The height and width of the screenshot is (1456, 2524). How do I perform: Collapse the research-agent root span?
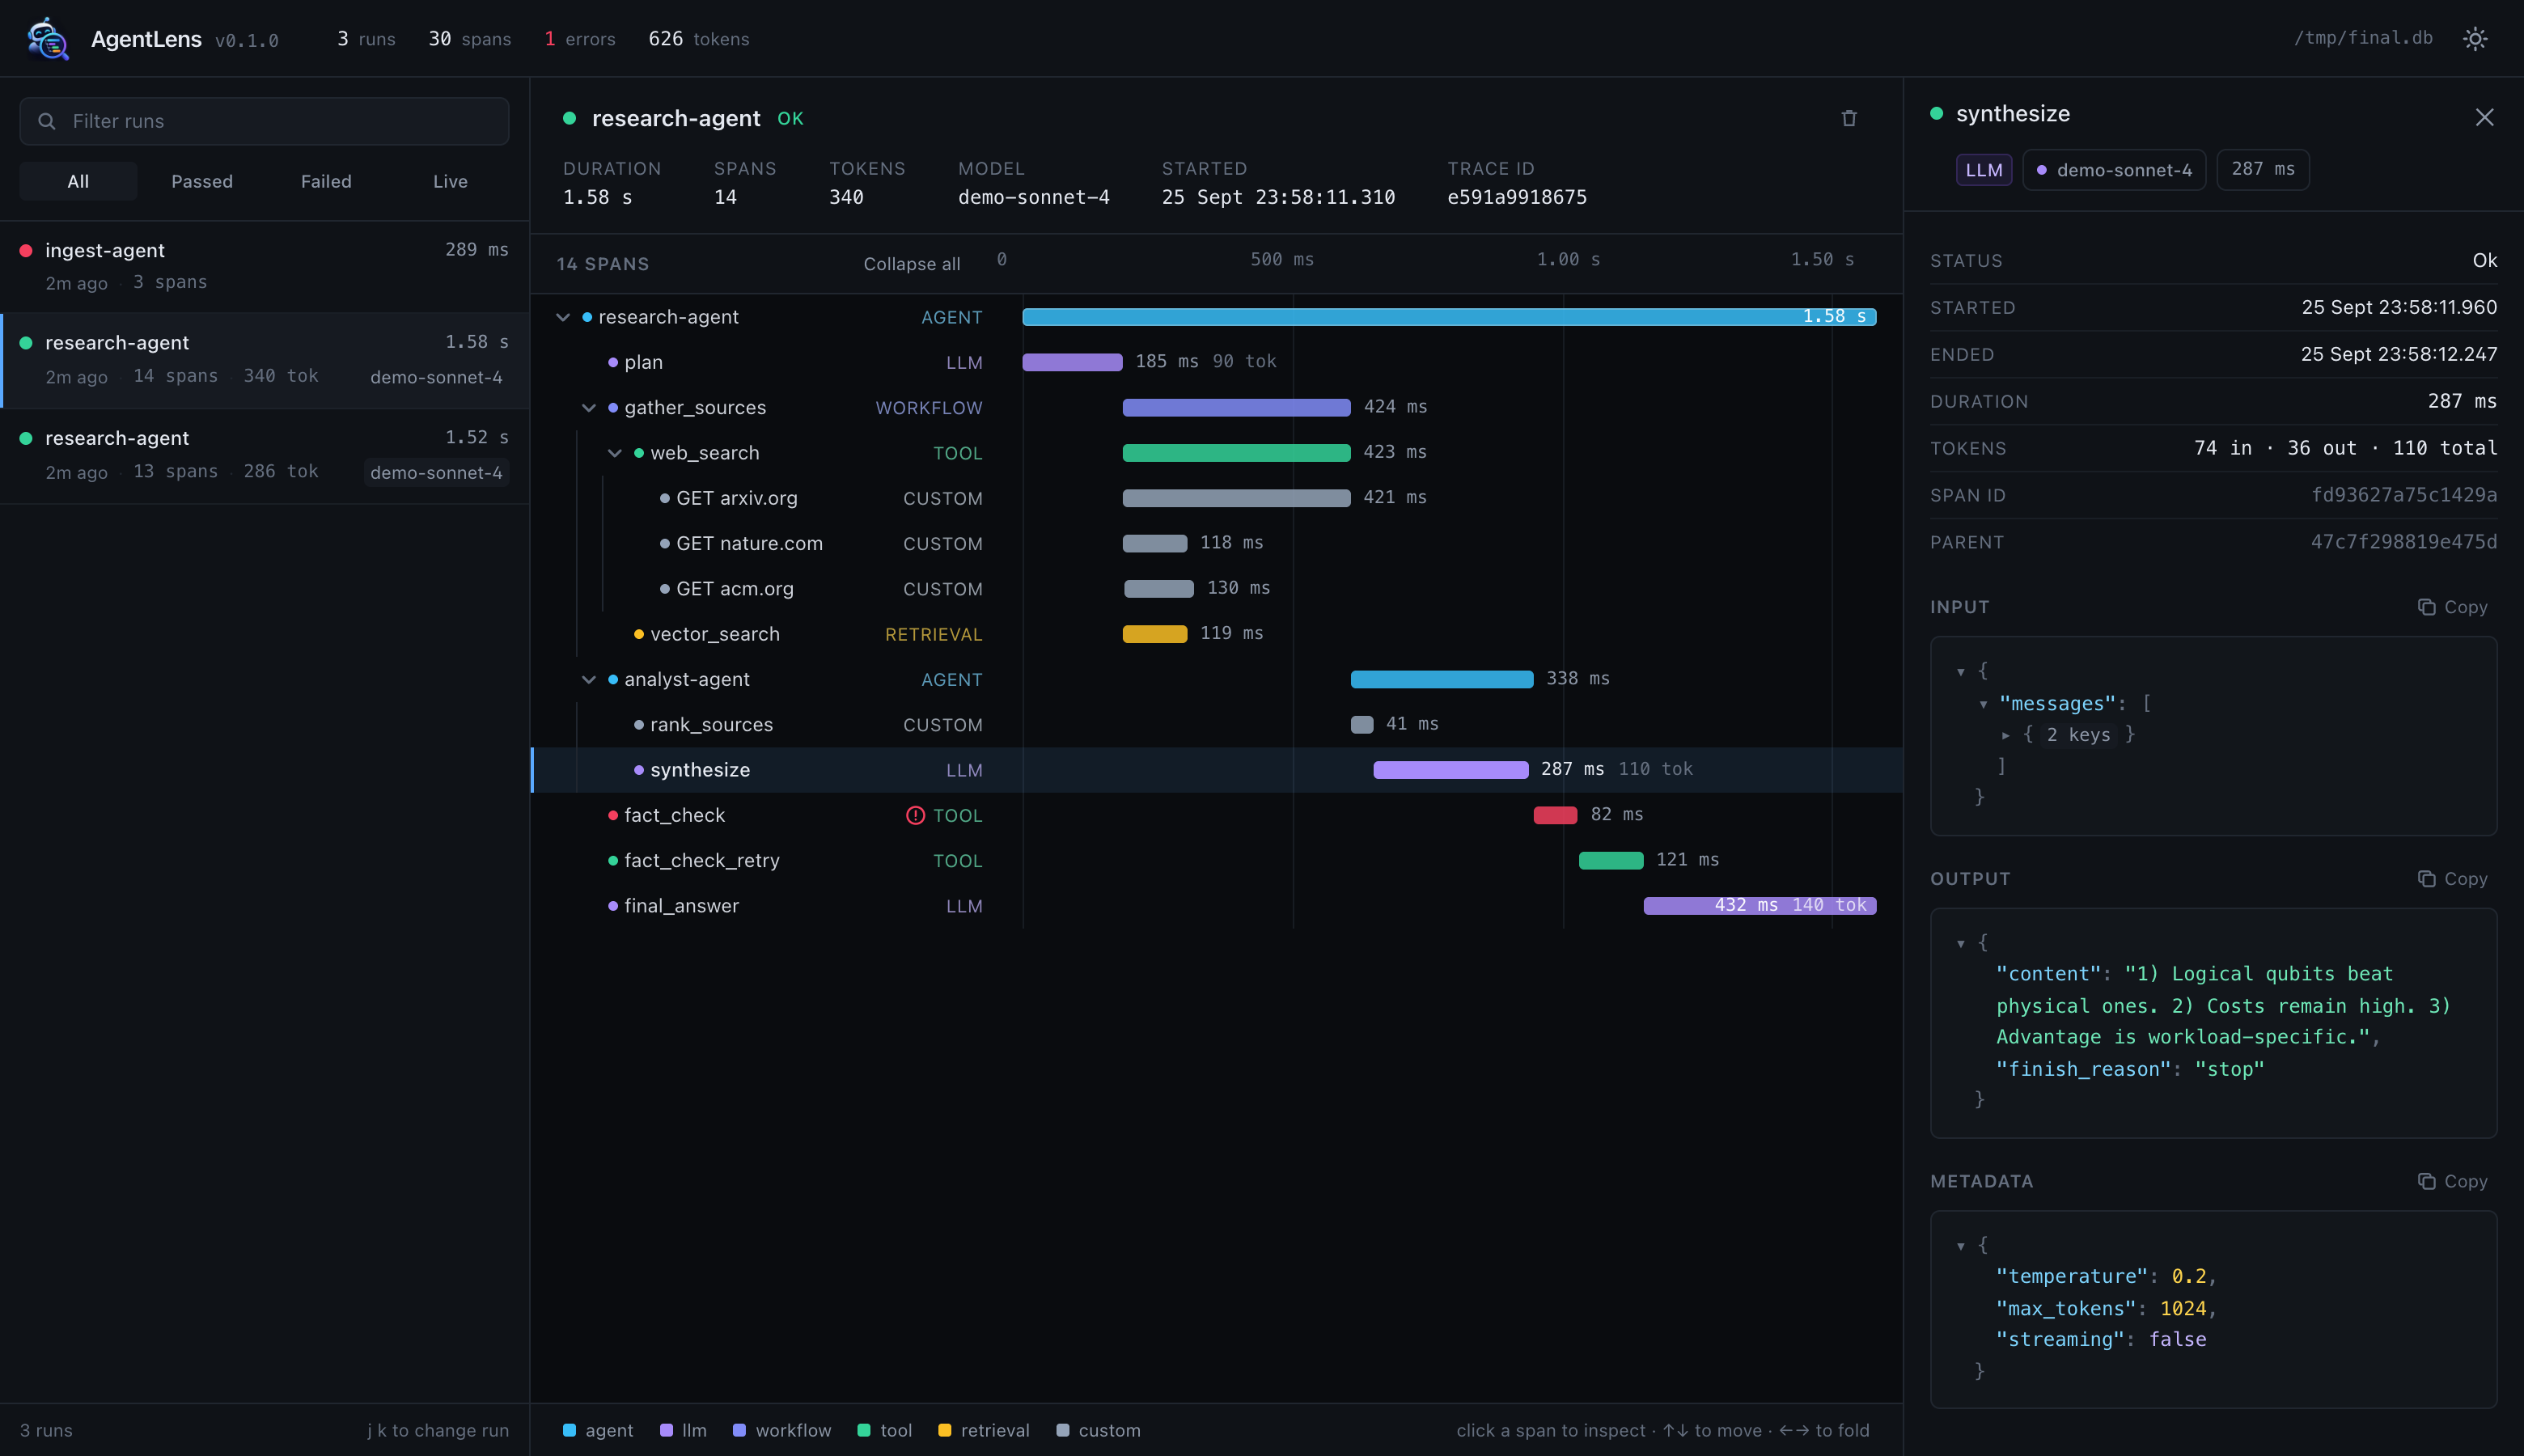[x=563, y=317]
